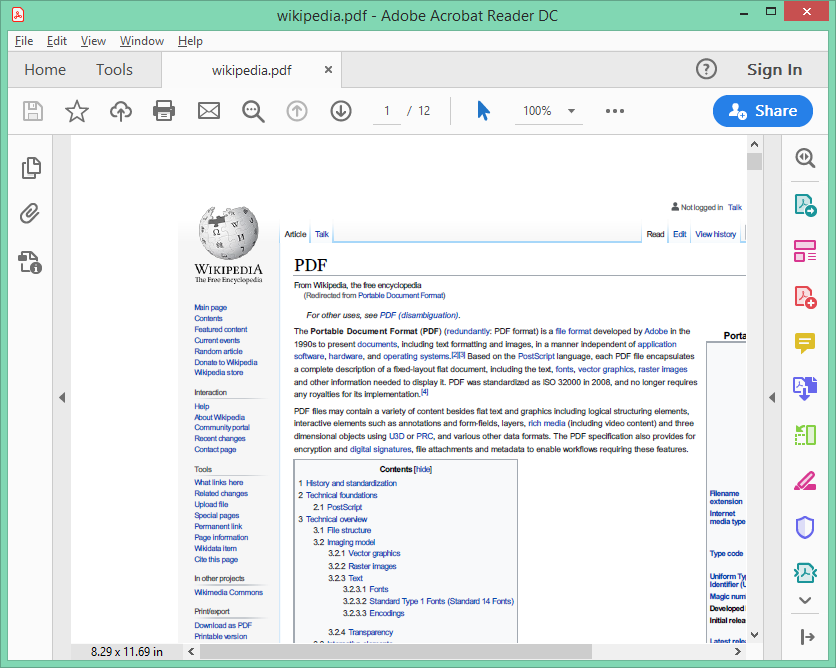
Task: Expand more tools chevron in right pane
Action: coord(805,600)
